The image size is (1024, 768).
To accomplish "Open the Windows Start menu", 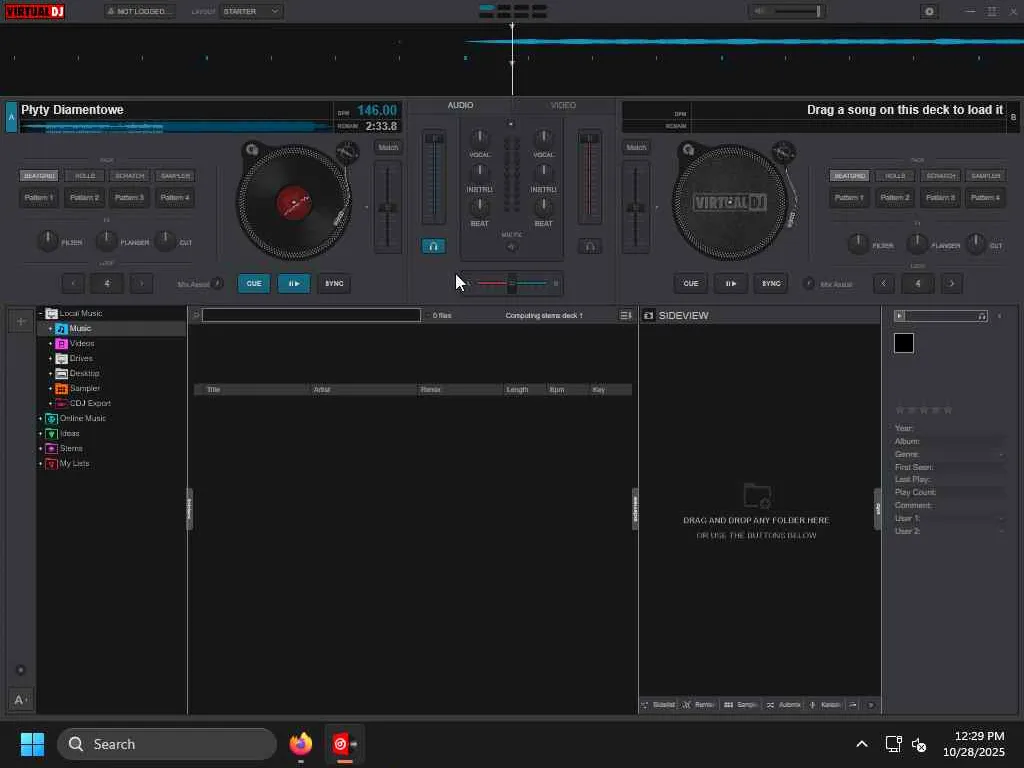I will [x=32, y=744].
